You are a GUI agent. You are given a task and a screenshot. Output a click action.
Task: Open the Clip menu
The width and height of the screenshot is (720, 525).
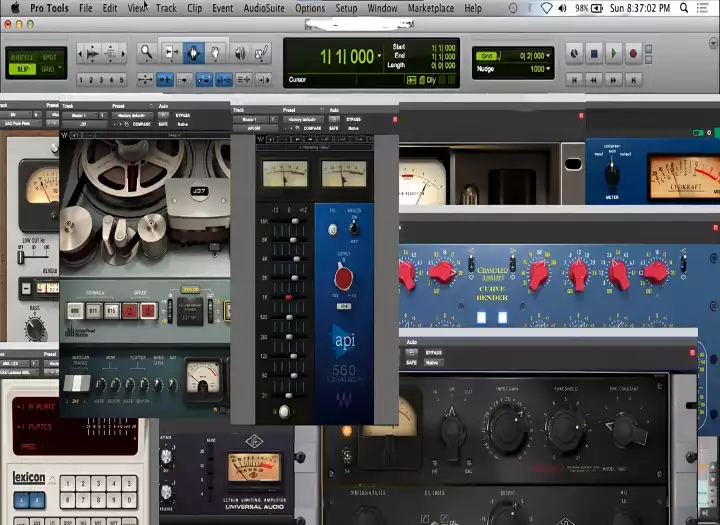coord(194,8)
